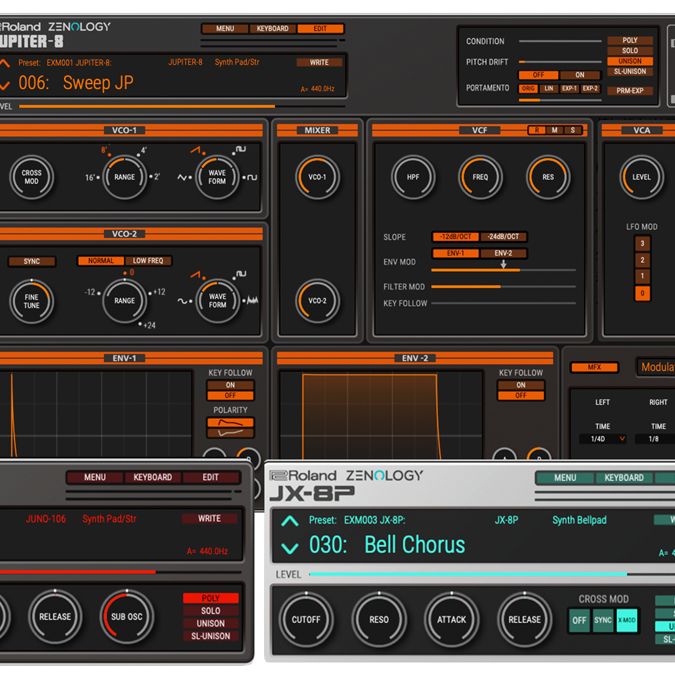This screenshot has width=675, height=675.
Task: Turn ENV-2 KEY FOLLOW OFF
Action: 520,395
